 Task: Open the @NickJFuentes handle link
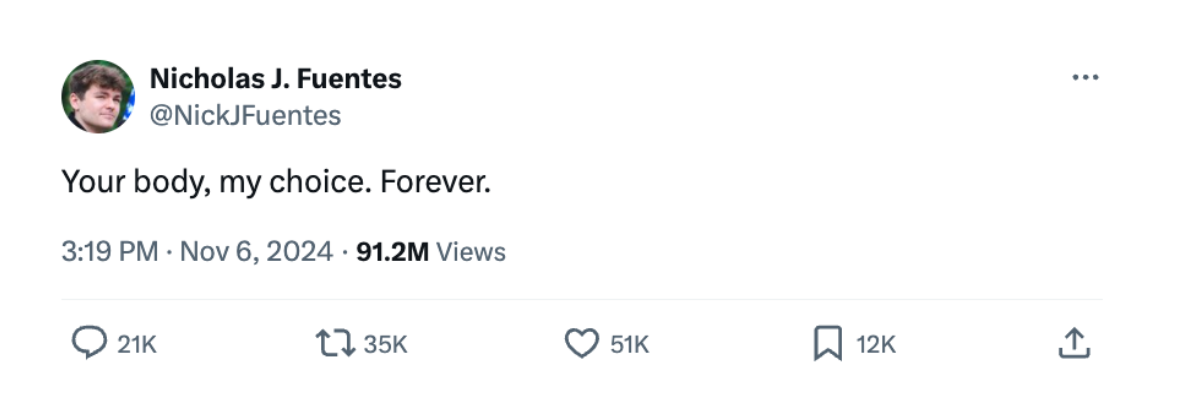click(x=245, y=116)
